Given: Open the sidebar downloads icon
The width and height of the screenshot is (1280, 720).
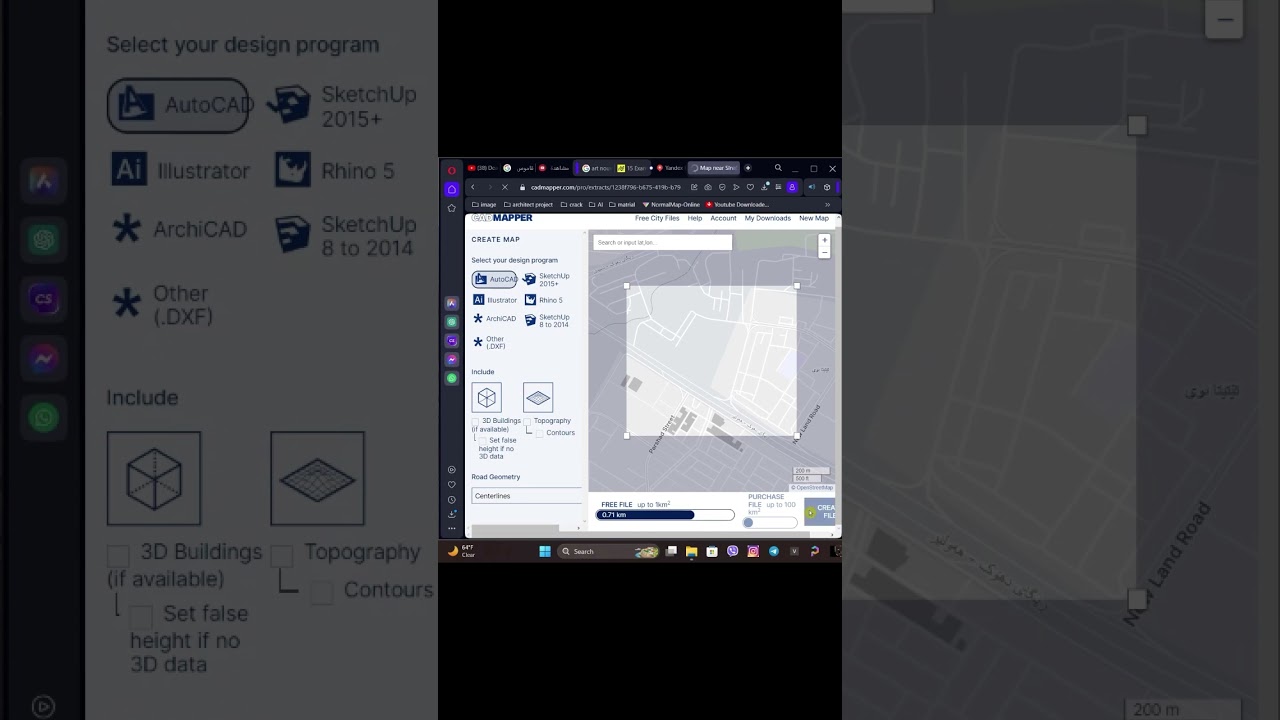Looking at the screenshot, I should (451, 514).
